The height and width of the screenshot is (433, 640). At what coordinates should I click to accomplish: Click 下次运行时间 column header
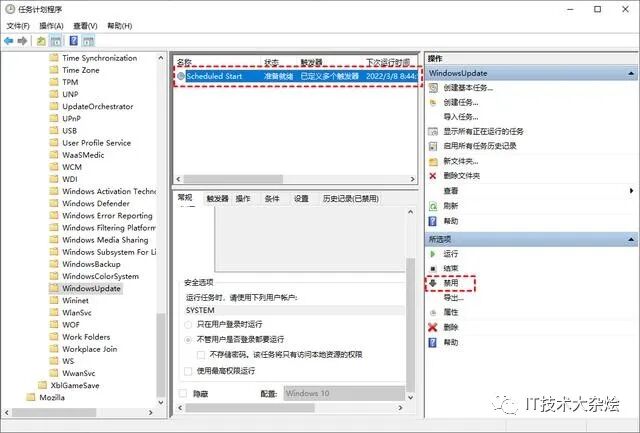pos(388,62)
